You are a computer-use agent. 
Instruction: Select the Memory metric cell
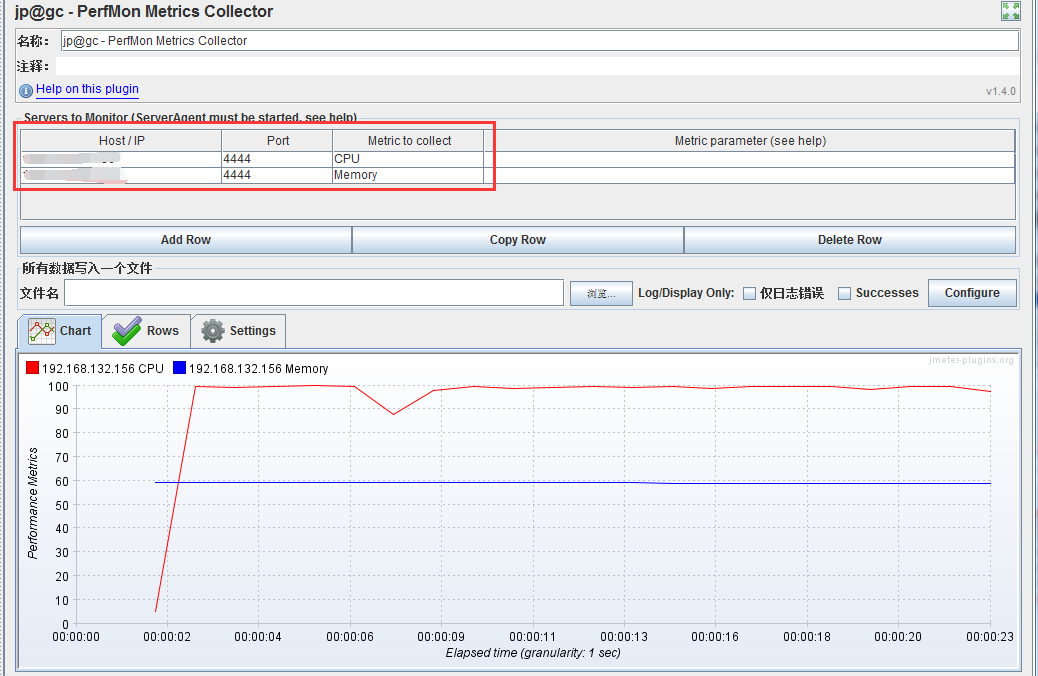408,175
